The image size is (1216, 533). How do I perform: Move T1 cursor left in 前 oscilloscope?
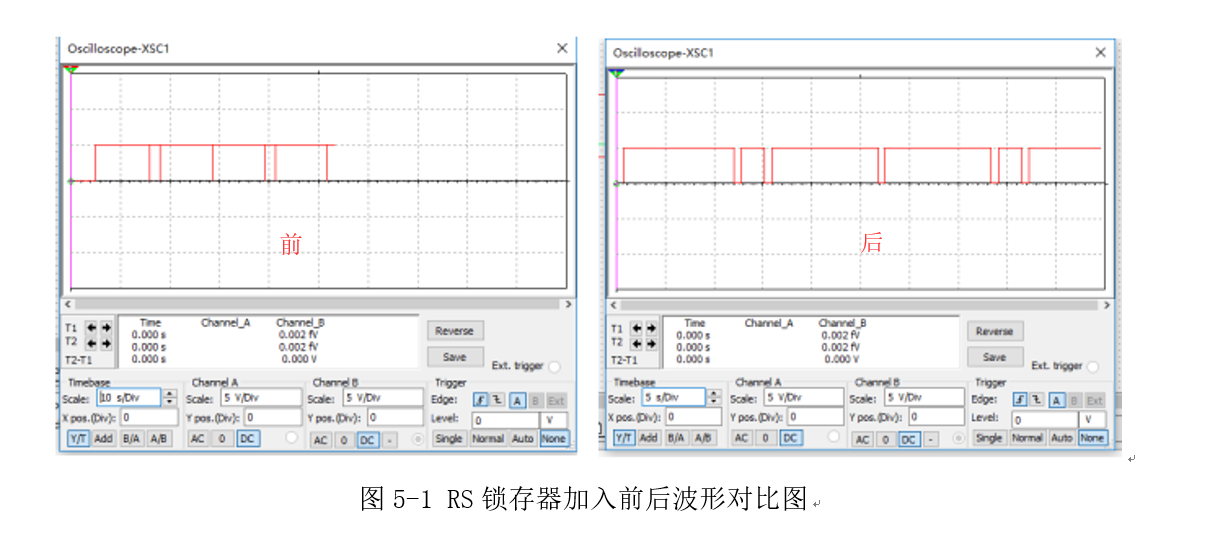coord(90,327)
